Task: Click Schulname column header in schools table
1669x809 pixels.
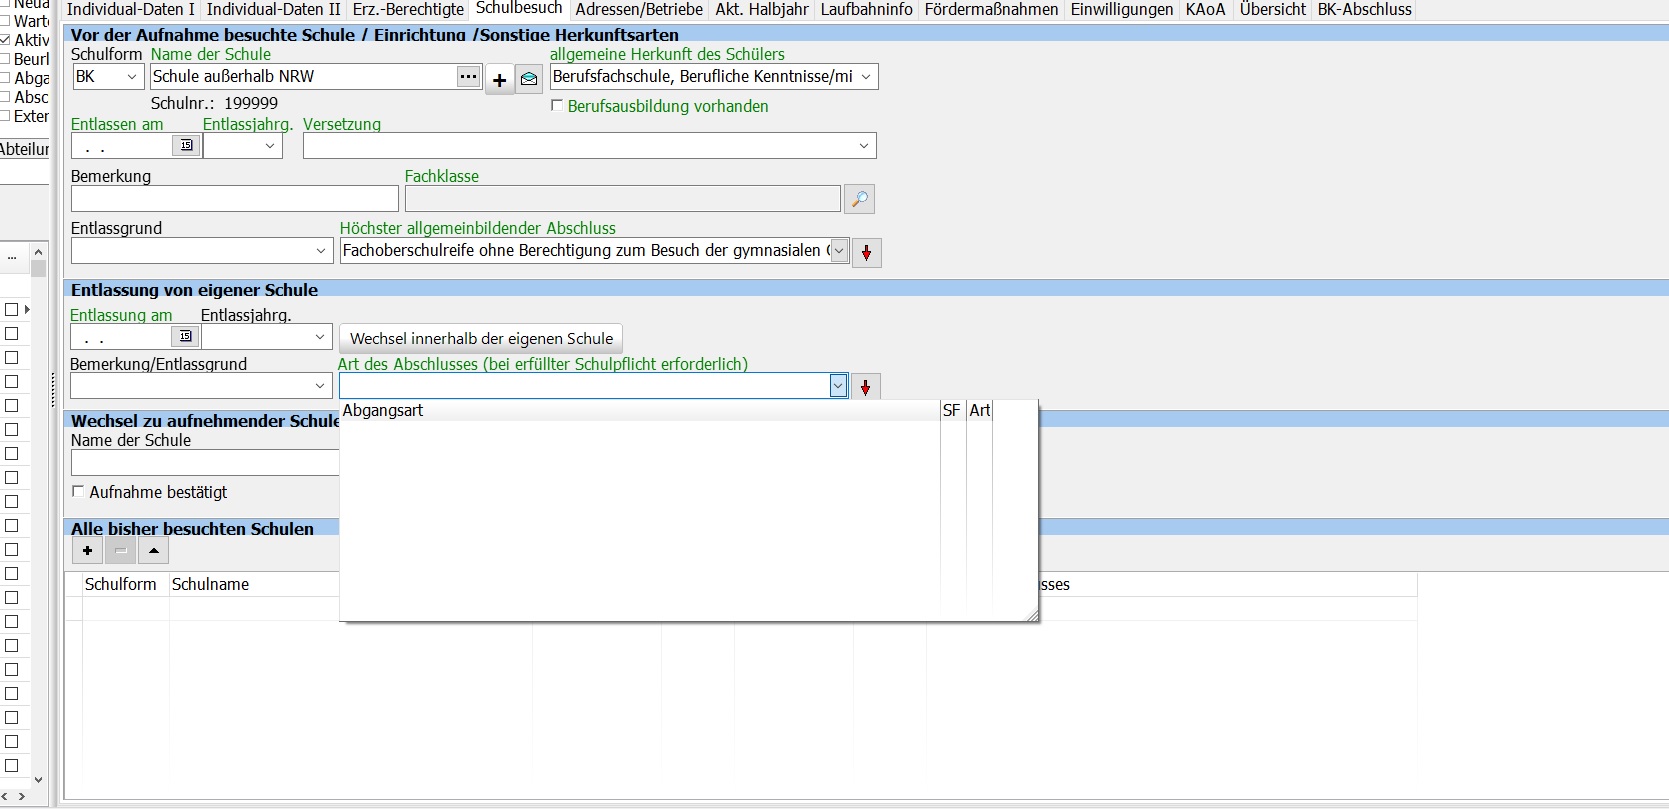Action: (254, 584)
